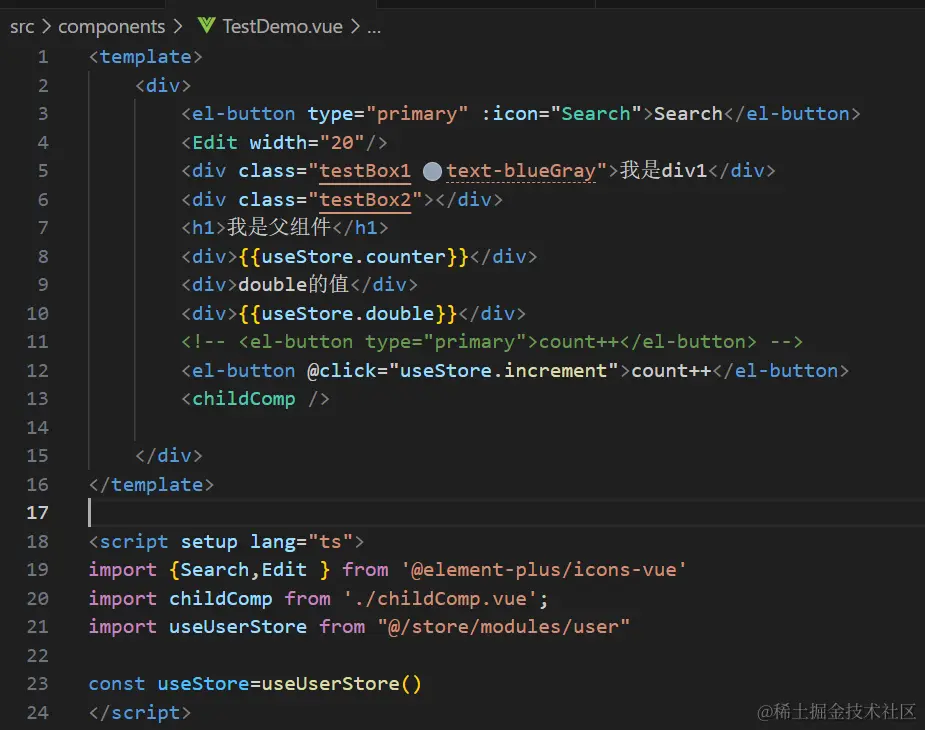Click the "@/store/modules/user" import path
925x730 pixels.
pyautogui.click(x=504, y=627)
